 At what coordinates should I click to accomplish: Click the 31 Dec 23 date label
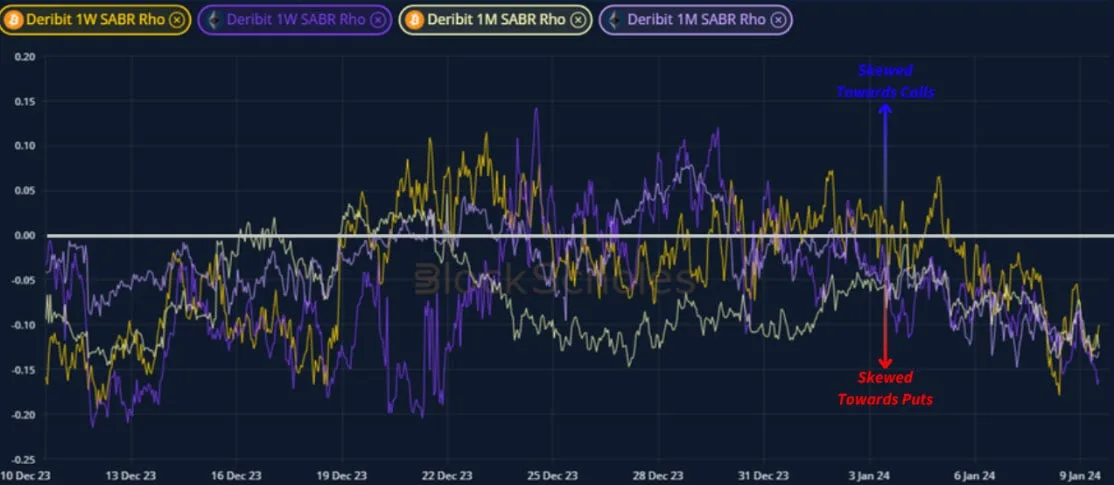click(766, 475)
